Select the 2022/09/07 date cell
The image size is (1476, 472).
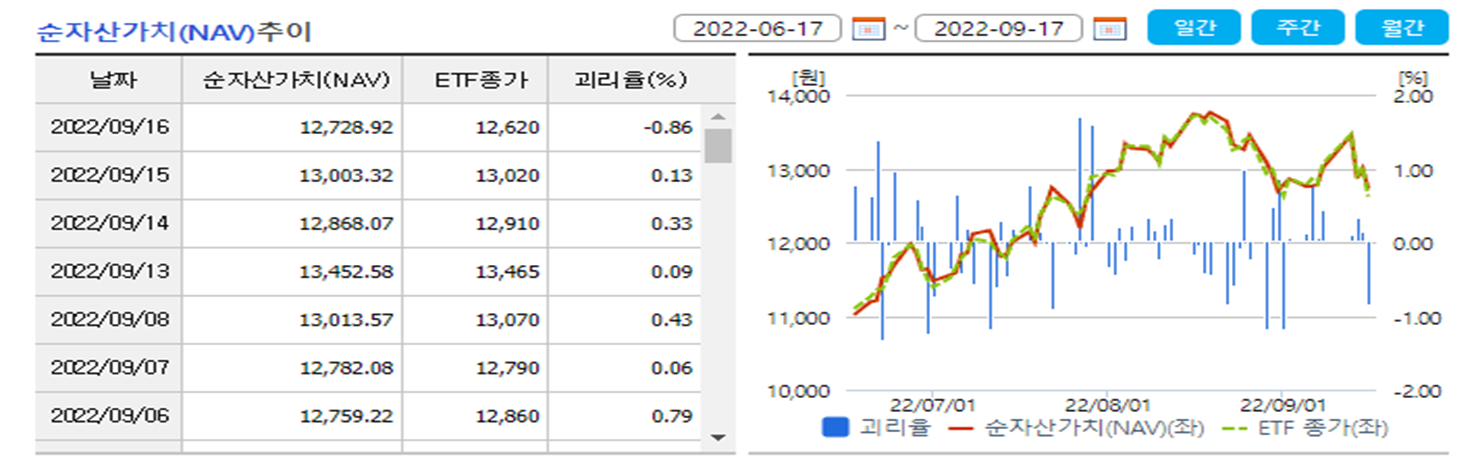[110, 368]
